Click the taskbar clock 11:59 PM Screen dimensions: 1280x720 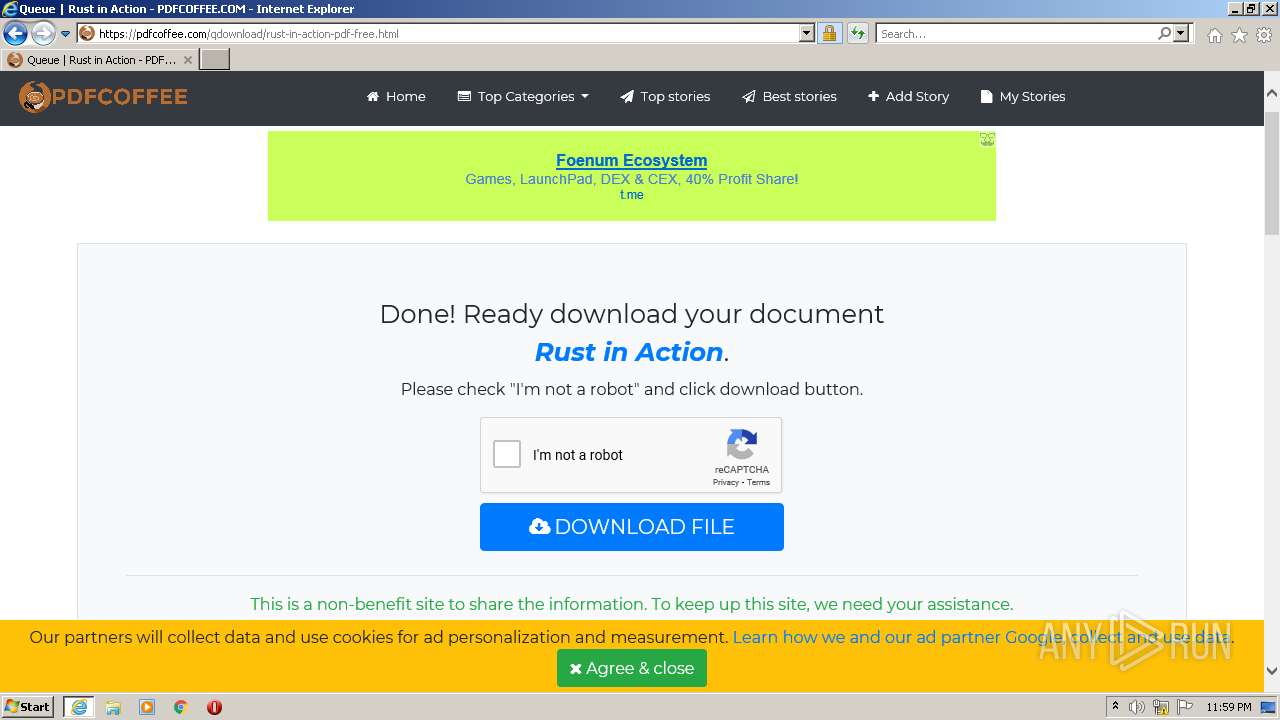(1229, 707)
